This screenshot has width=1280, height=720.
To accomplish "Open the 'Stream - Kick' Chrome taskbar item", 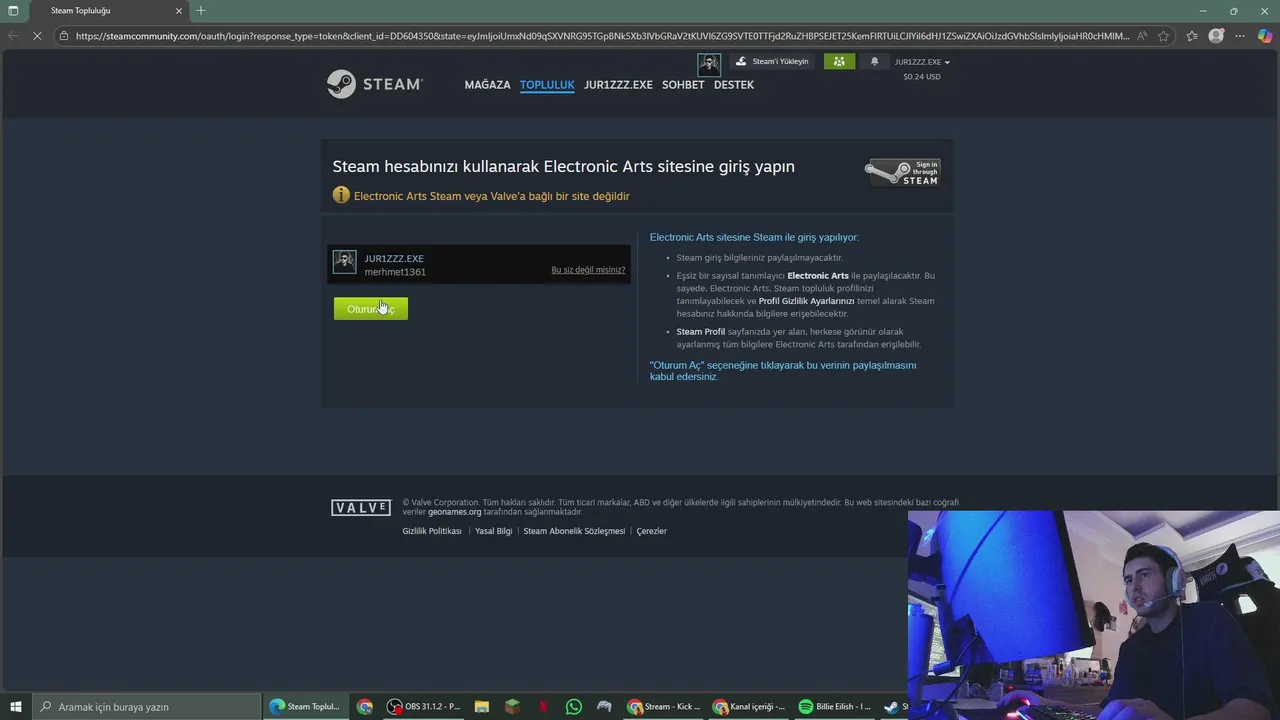I will click(664, 706).
